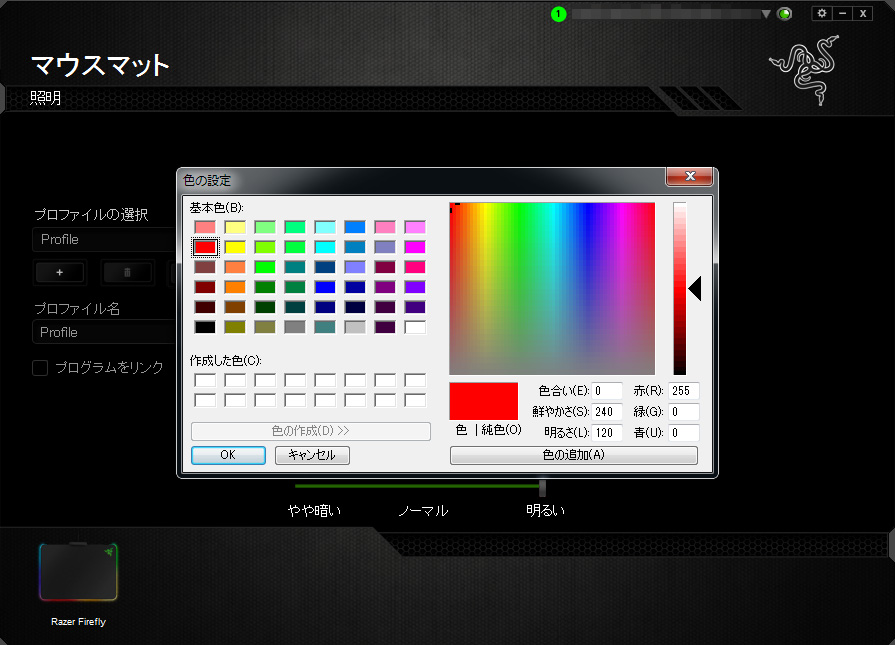Click the 赤(R) red value field

684,391
